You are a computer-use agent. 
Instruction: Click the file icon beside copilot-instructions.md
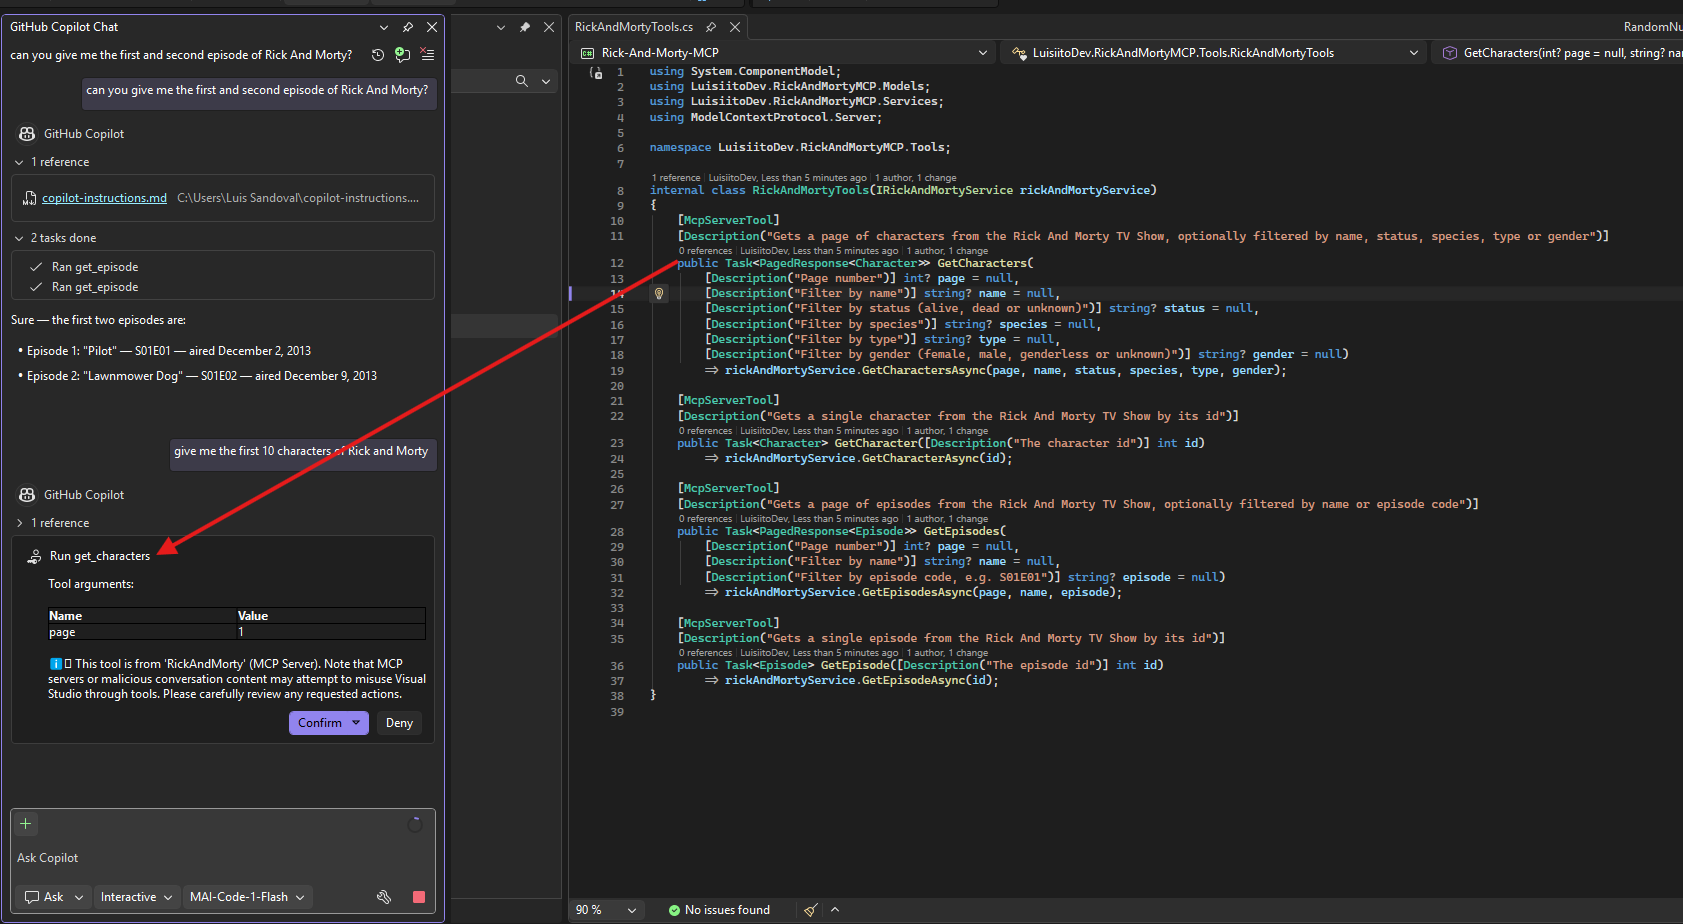30,199
